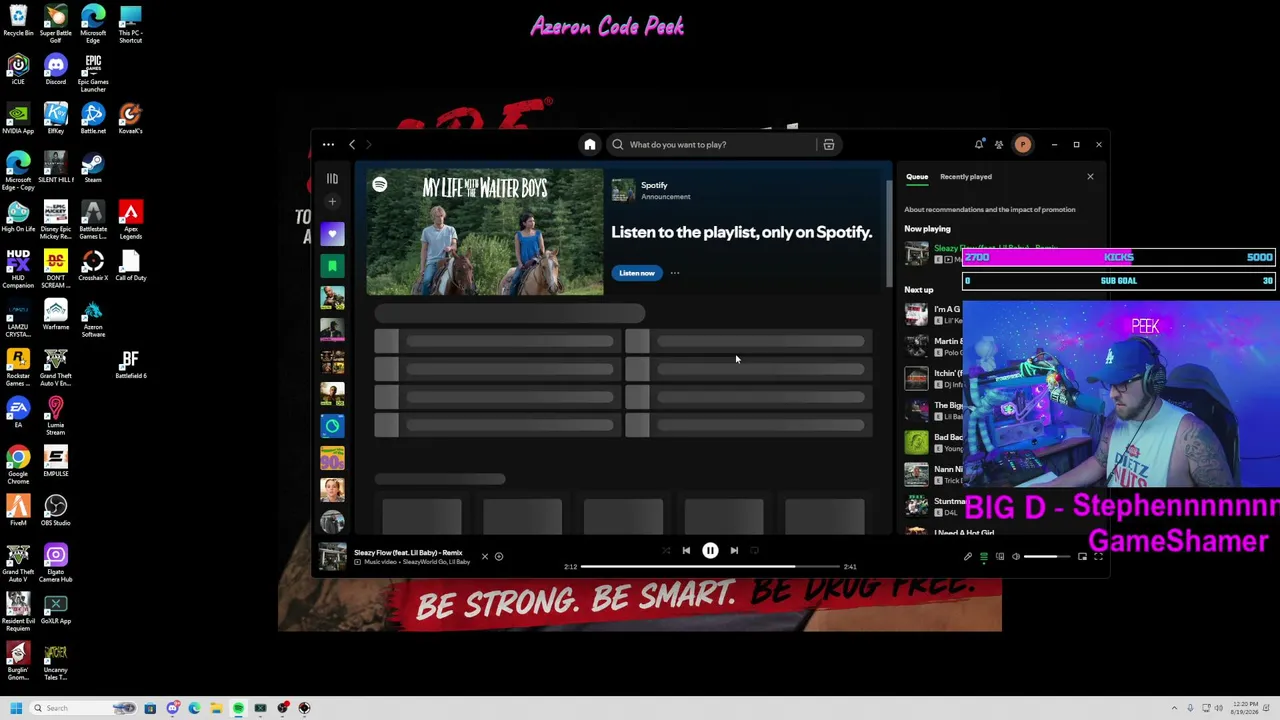Open the Spotify announcement profile link
This screenshot has height=720, width=1280.
[654, 185]
